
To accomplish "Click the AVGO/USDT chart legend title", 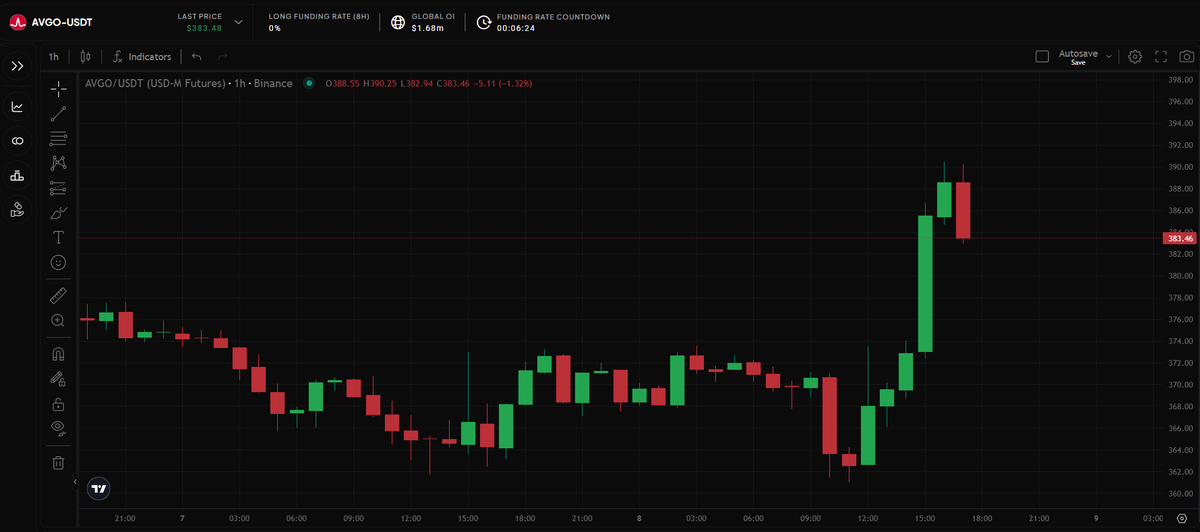I will (x=189, y=83).
